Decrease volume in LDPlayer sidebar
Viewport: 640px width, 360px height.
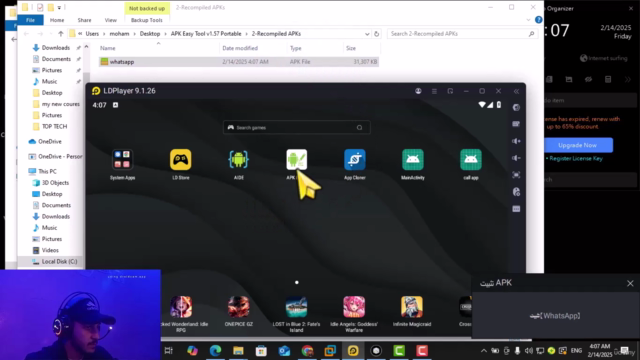tap(516, 158)
